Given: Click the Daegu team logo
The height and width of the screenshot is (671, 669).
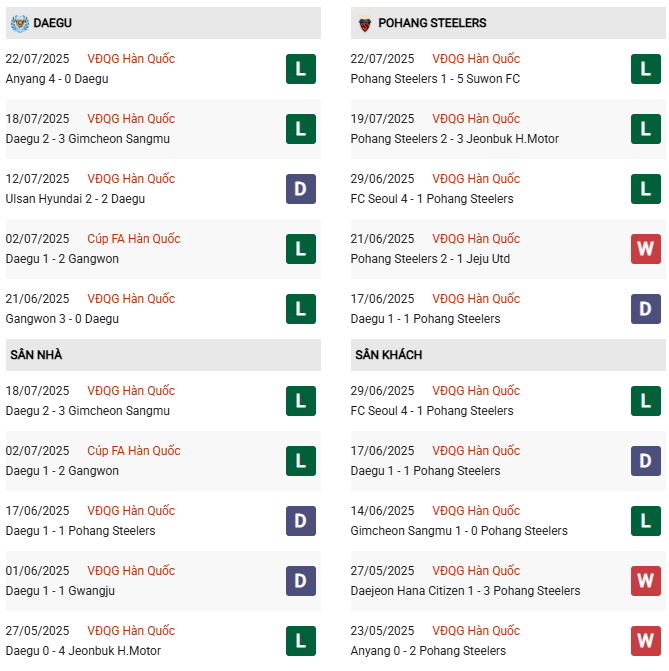Looking at the screenshot, I should tap(19, 23).
